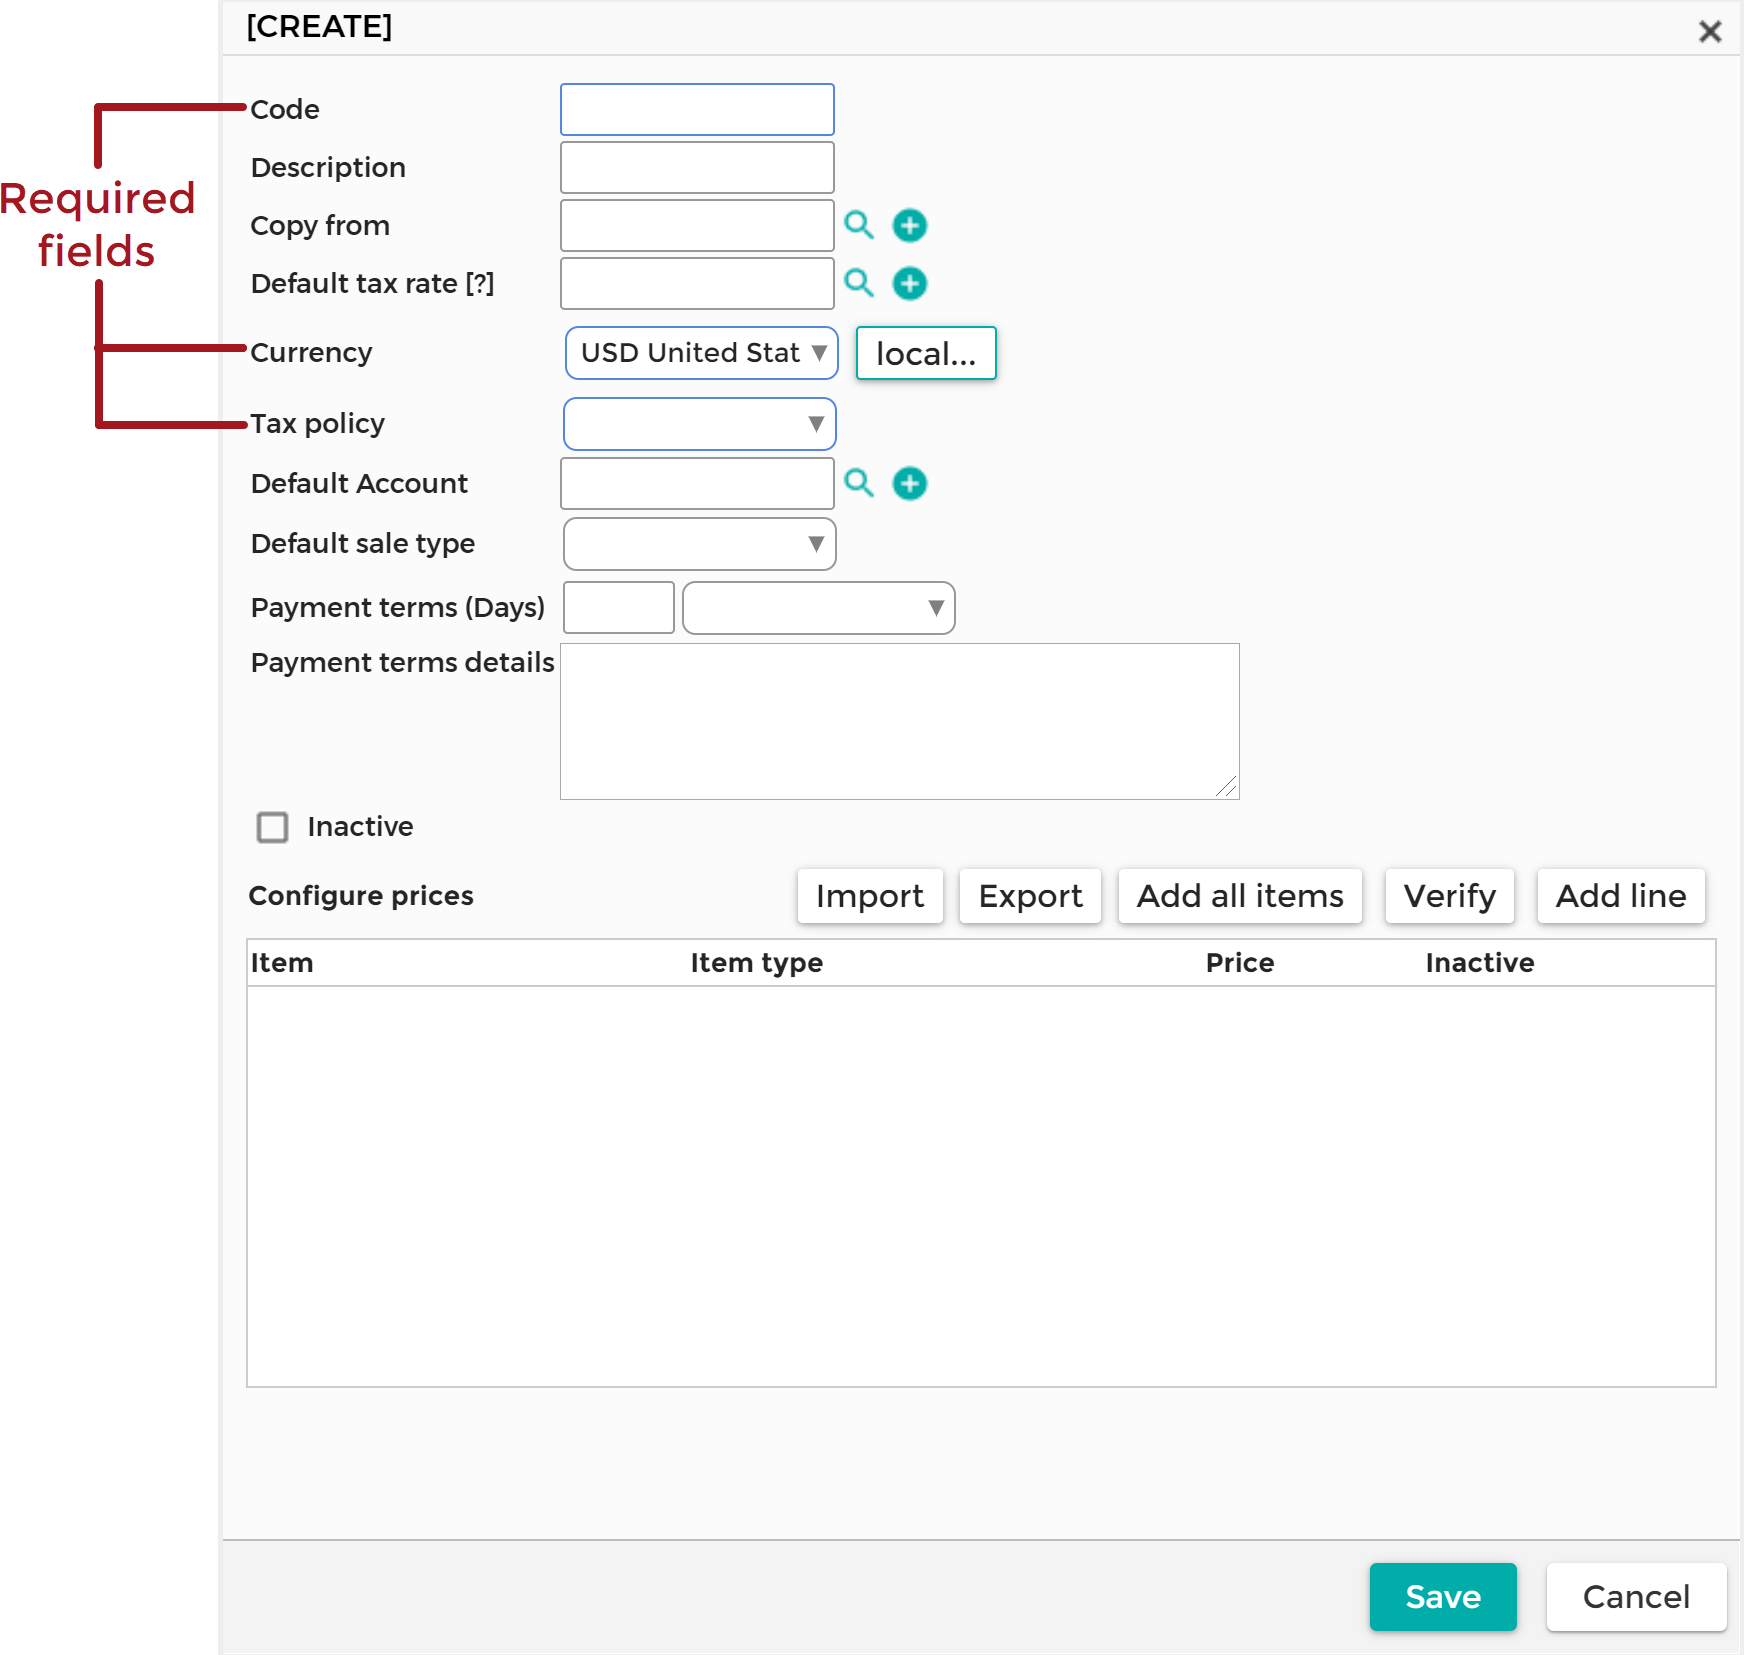Close the CREATE dialog
The height and width of the screenshot is (1655, 1744).
coord(1710,31)
